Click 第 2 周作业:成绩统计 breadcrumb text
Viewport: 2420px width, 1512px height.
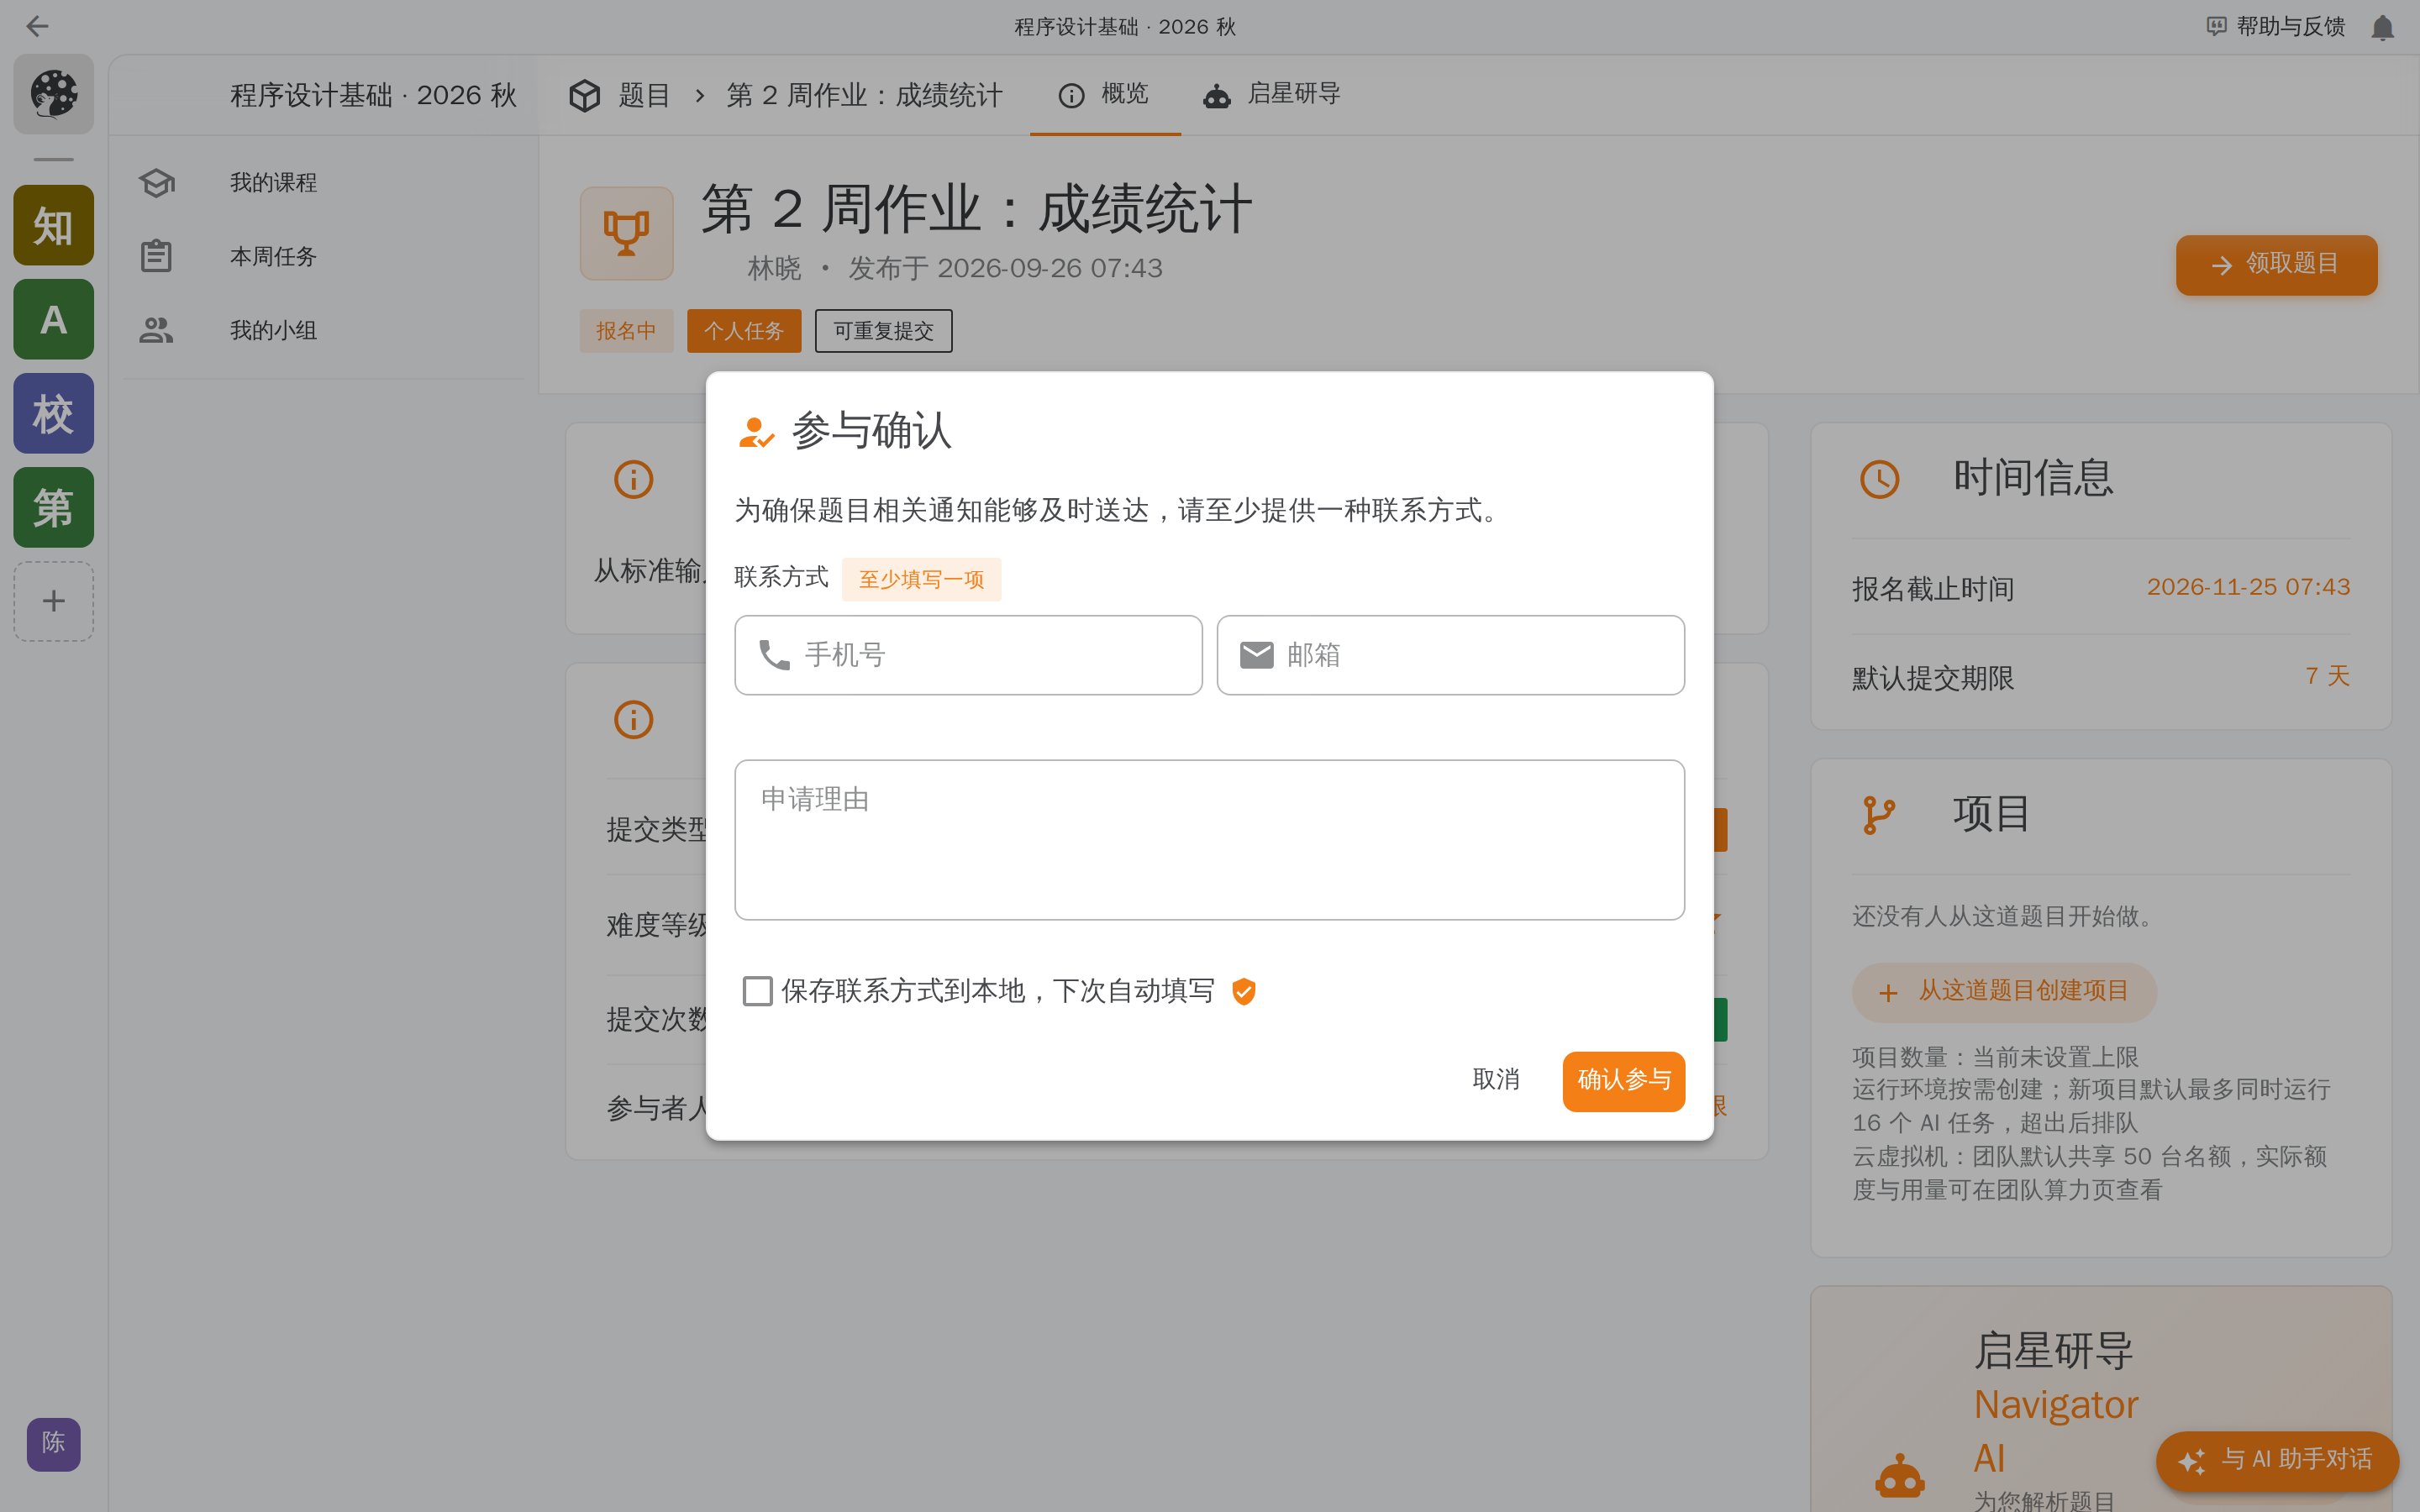click(864, 95)
